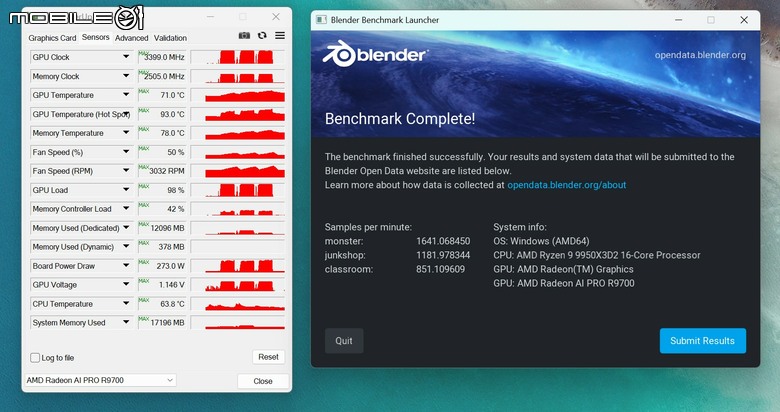The image size is (780, 412).
Task: Enable the Log to file checkbox
Action: click(35, 358)
